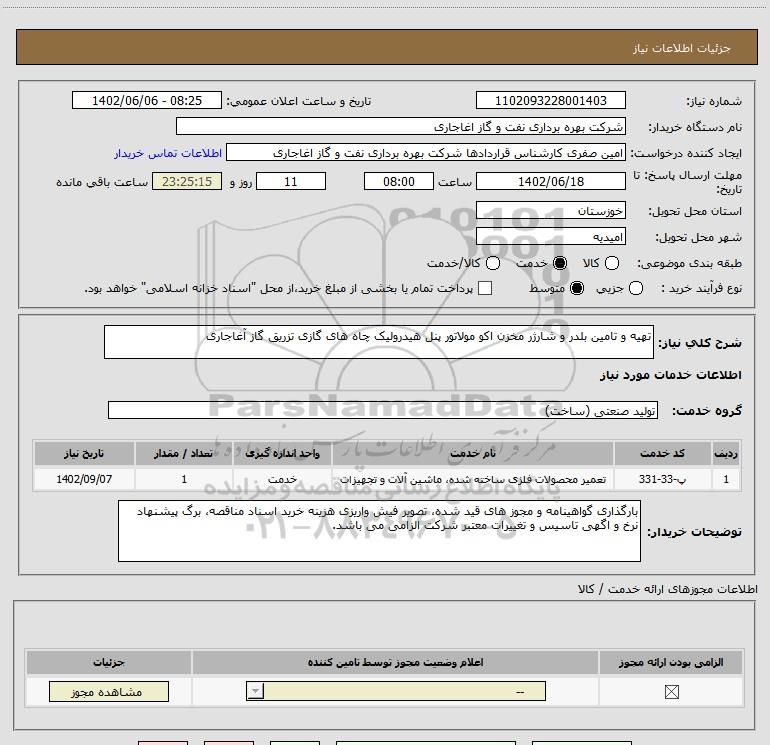Select the کالا/خدمت radio button
The width and height of the screenshot is (770, 745).
coord(493,263)
